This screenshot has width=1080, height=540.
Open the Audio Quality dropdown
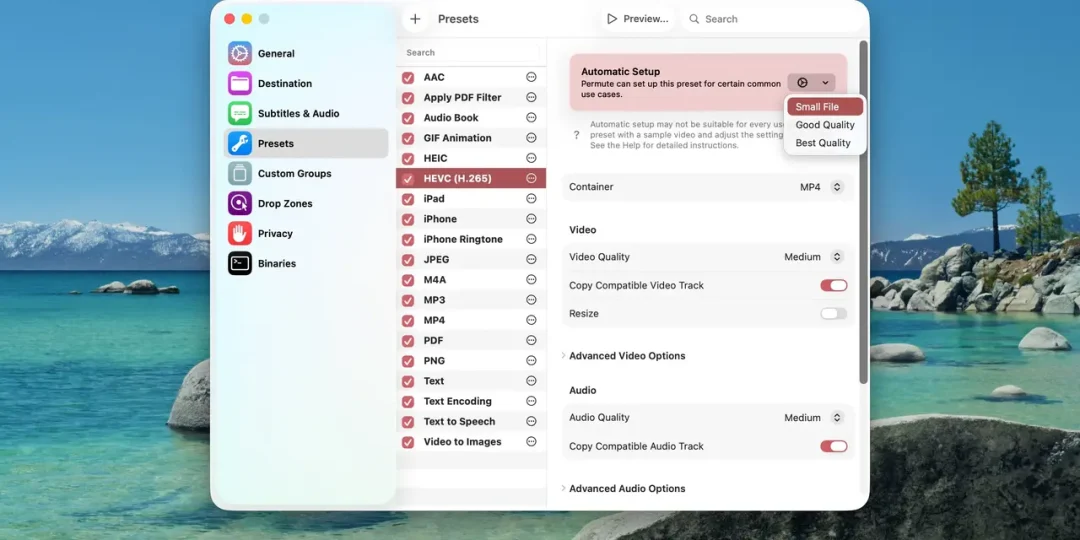[813, 417]
